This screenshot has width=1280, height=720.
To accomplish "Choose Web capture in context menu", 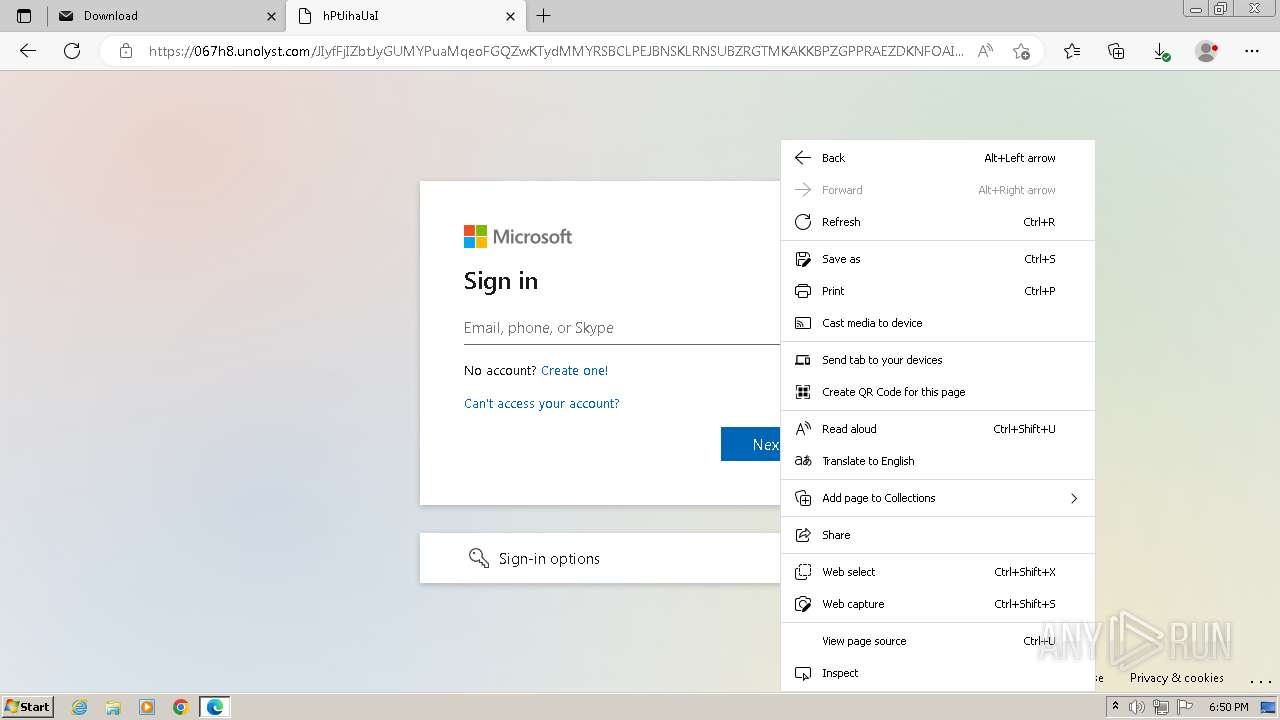I will pos(938,604).
